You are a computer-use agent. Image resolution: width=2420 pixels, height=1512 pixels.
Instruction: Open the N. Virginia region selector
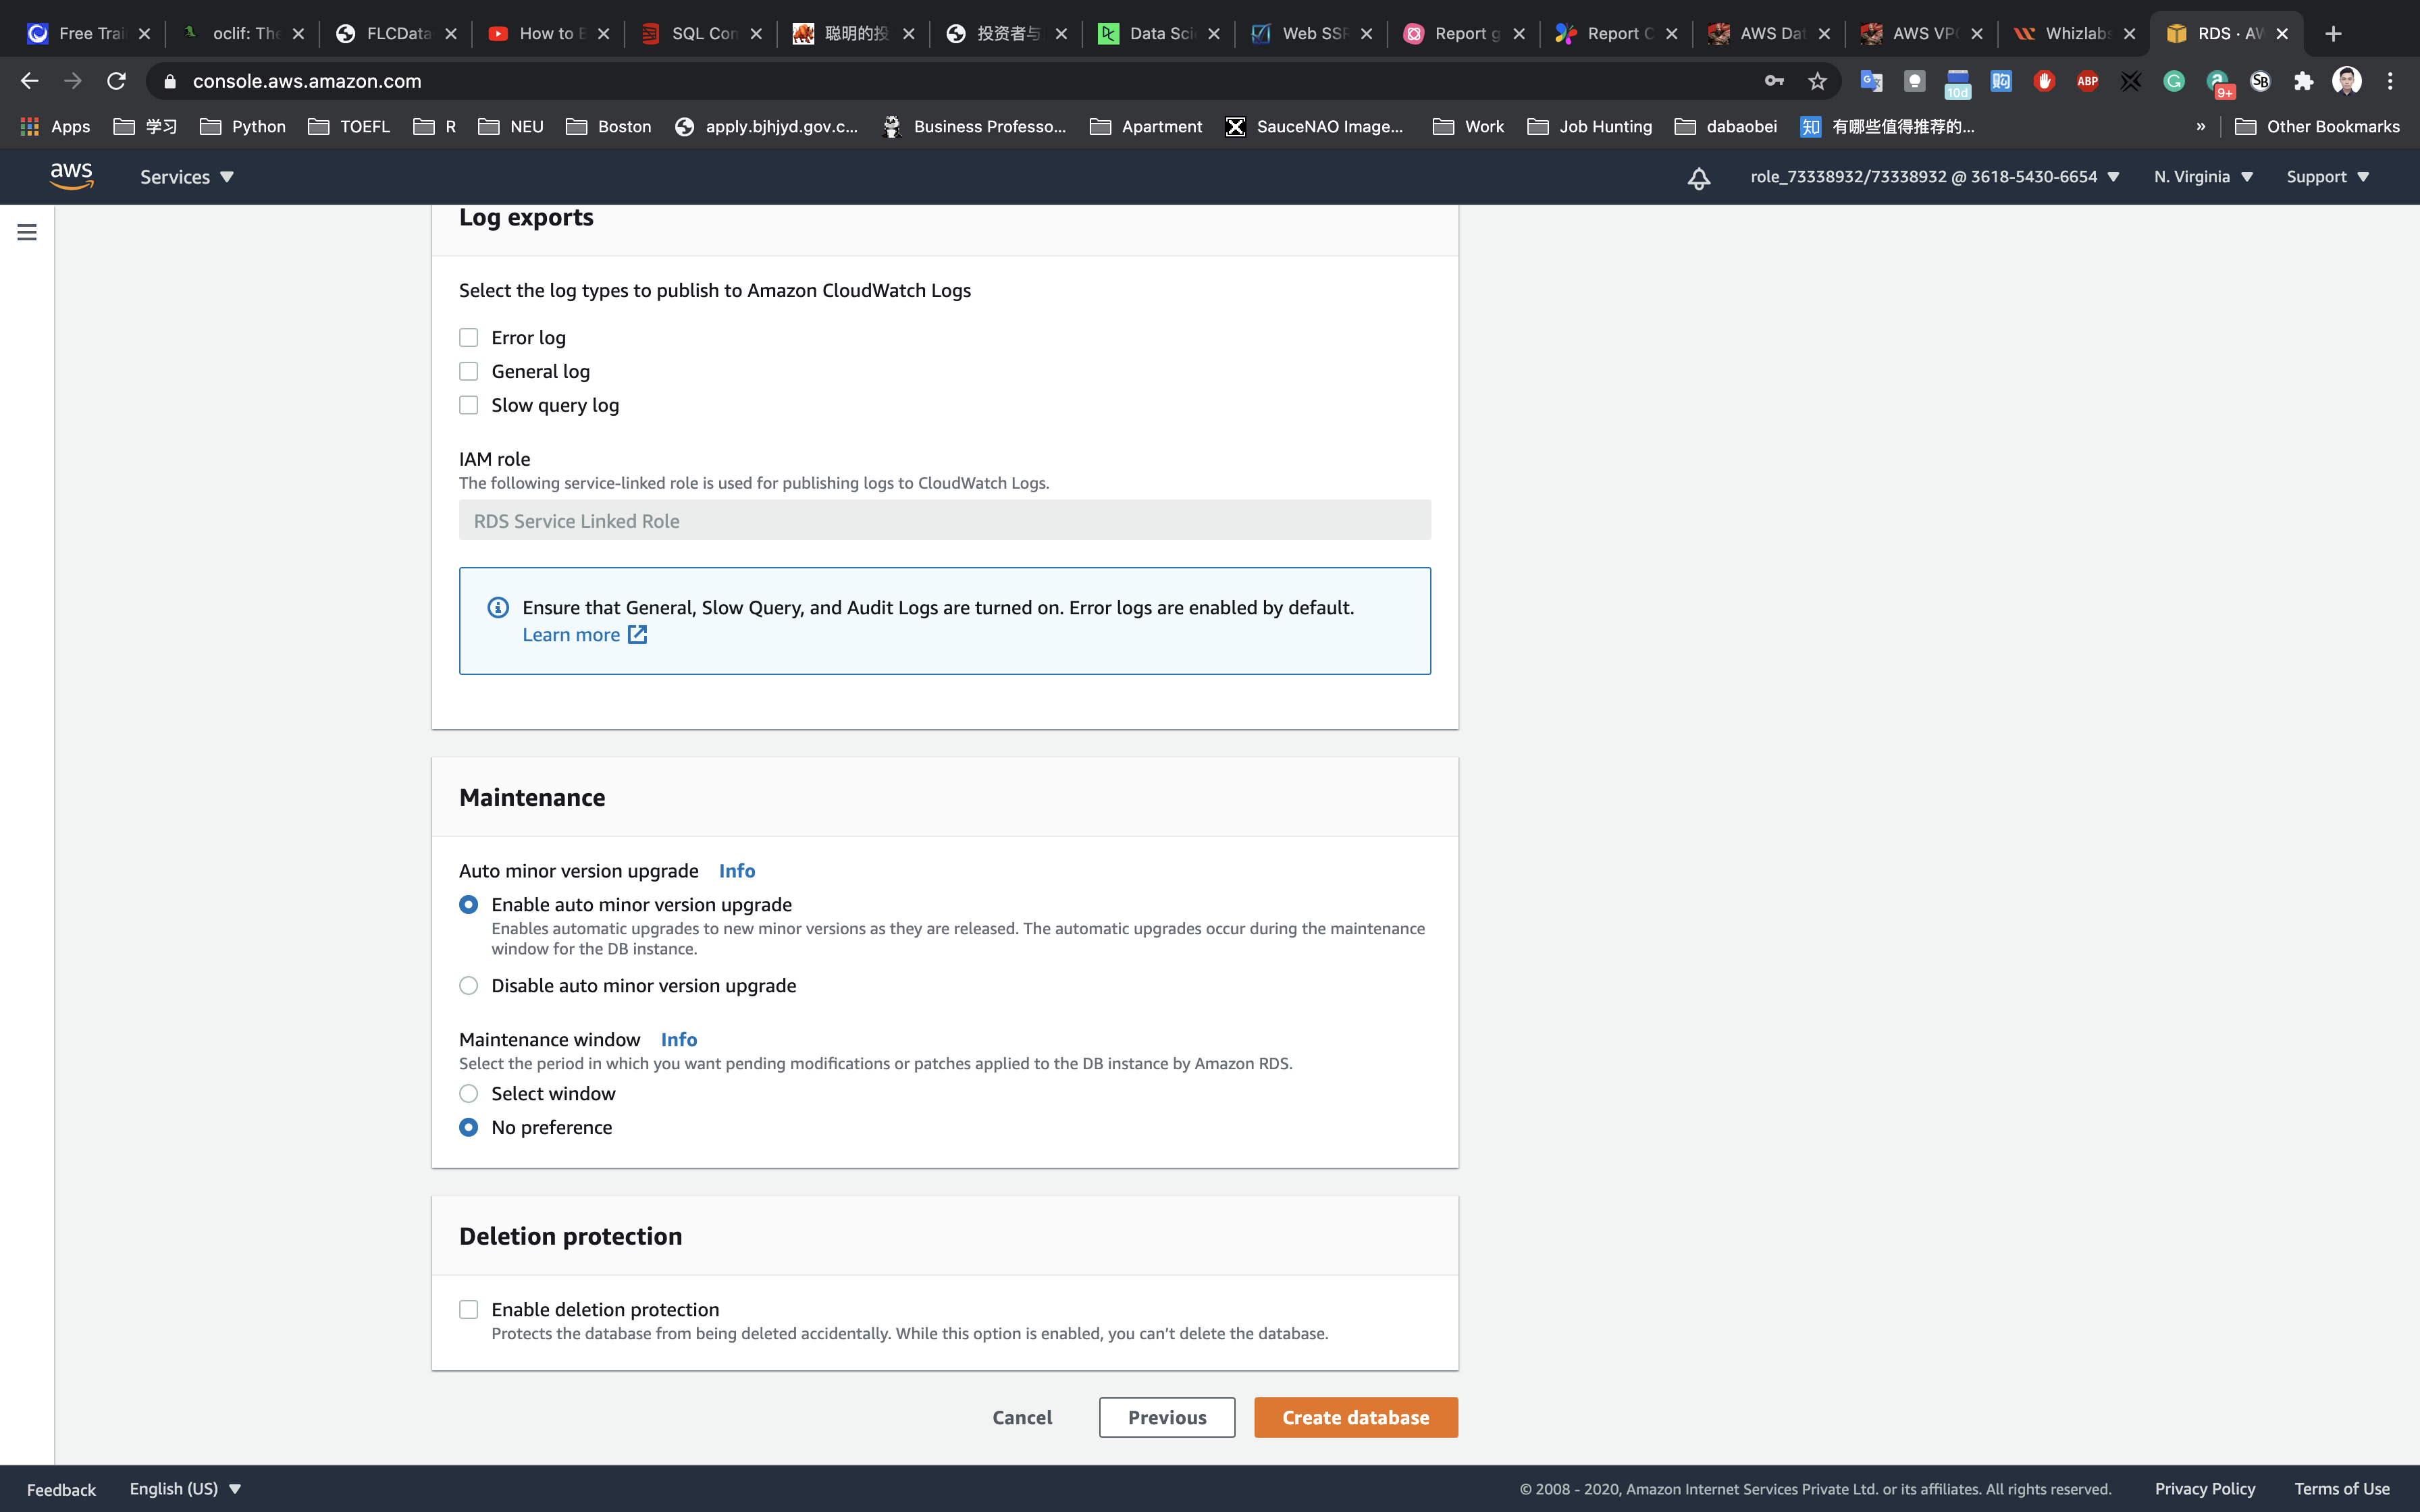coord(2202,177)
